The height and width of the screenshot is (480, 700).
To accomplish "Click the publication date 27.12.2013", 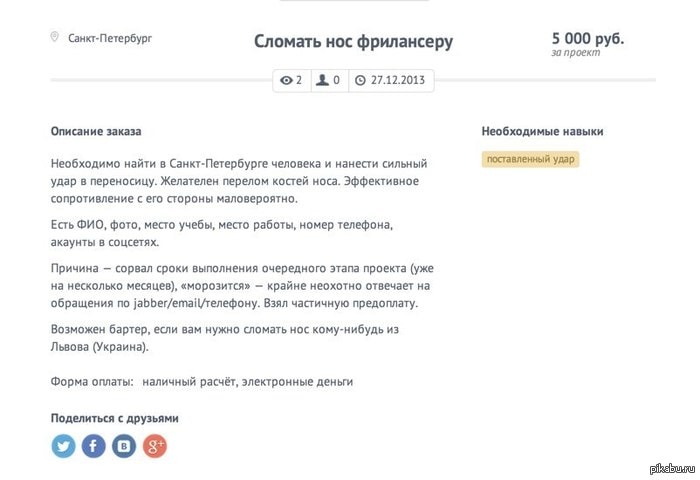I will (x=400, y=80).
